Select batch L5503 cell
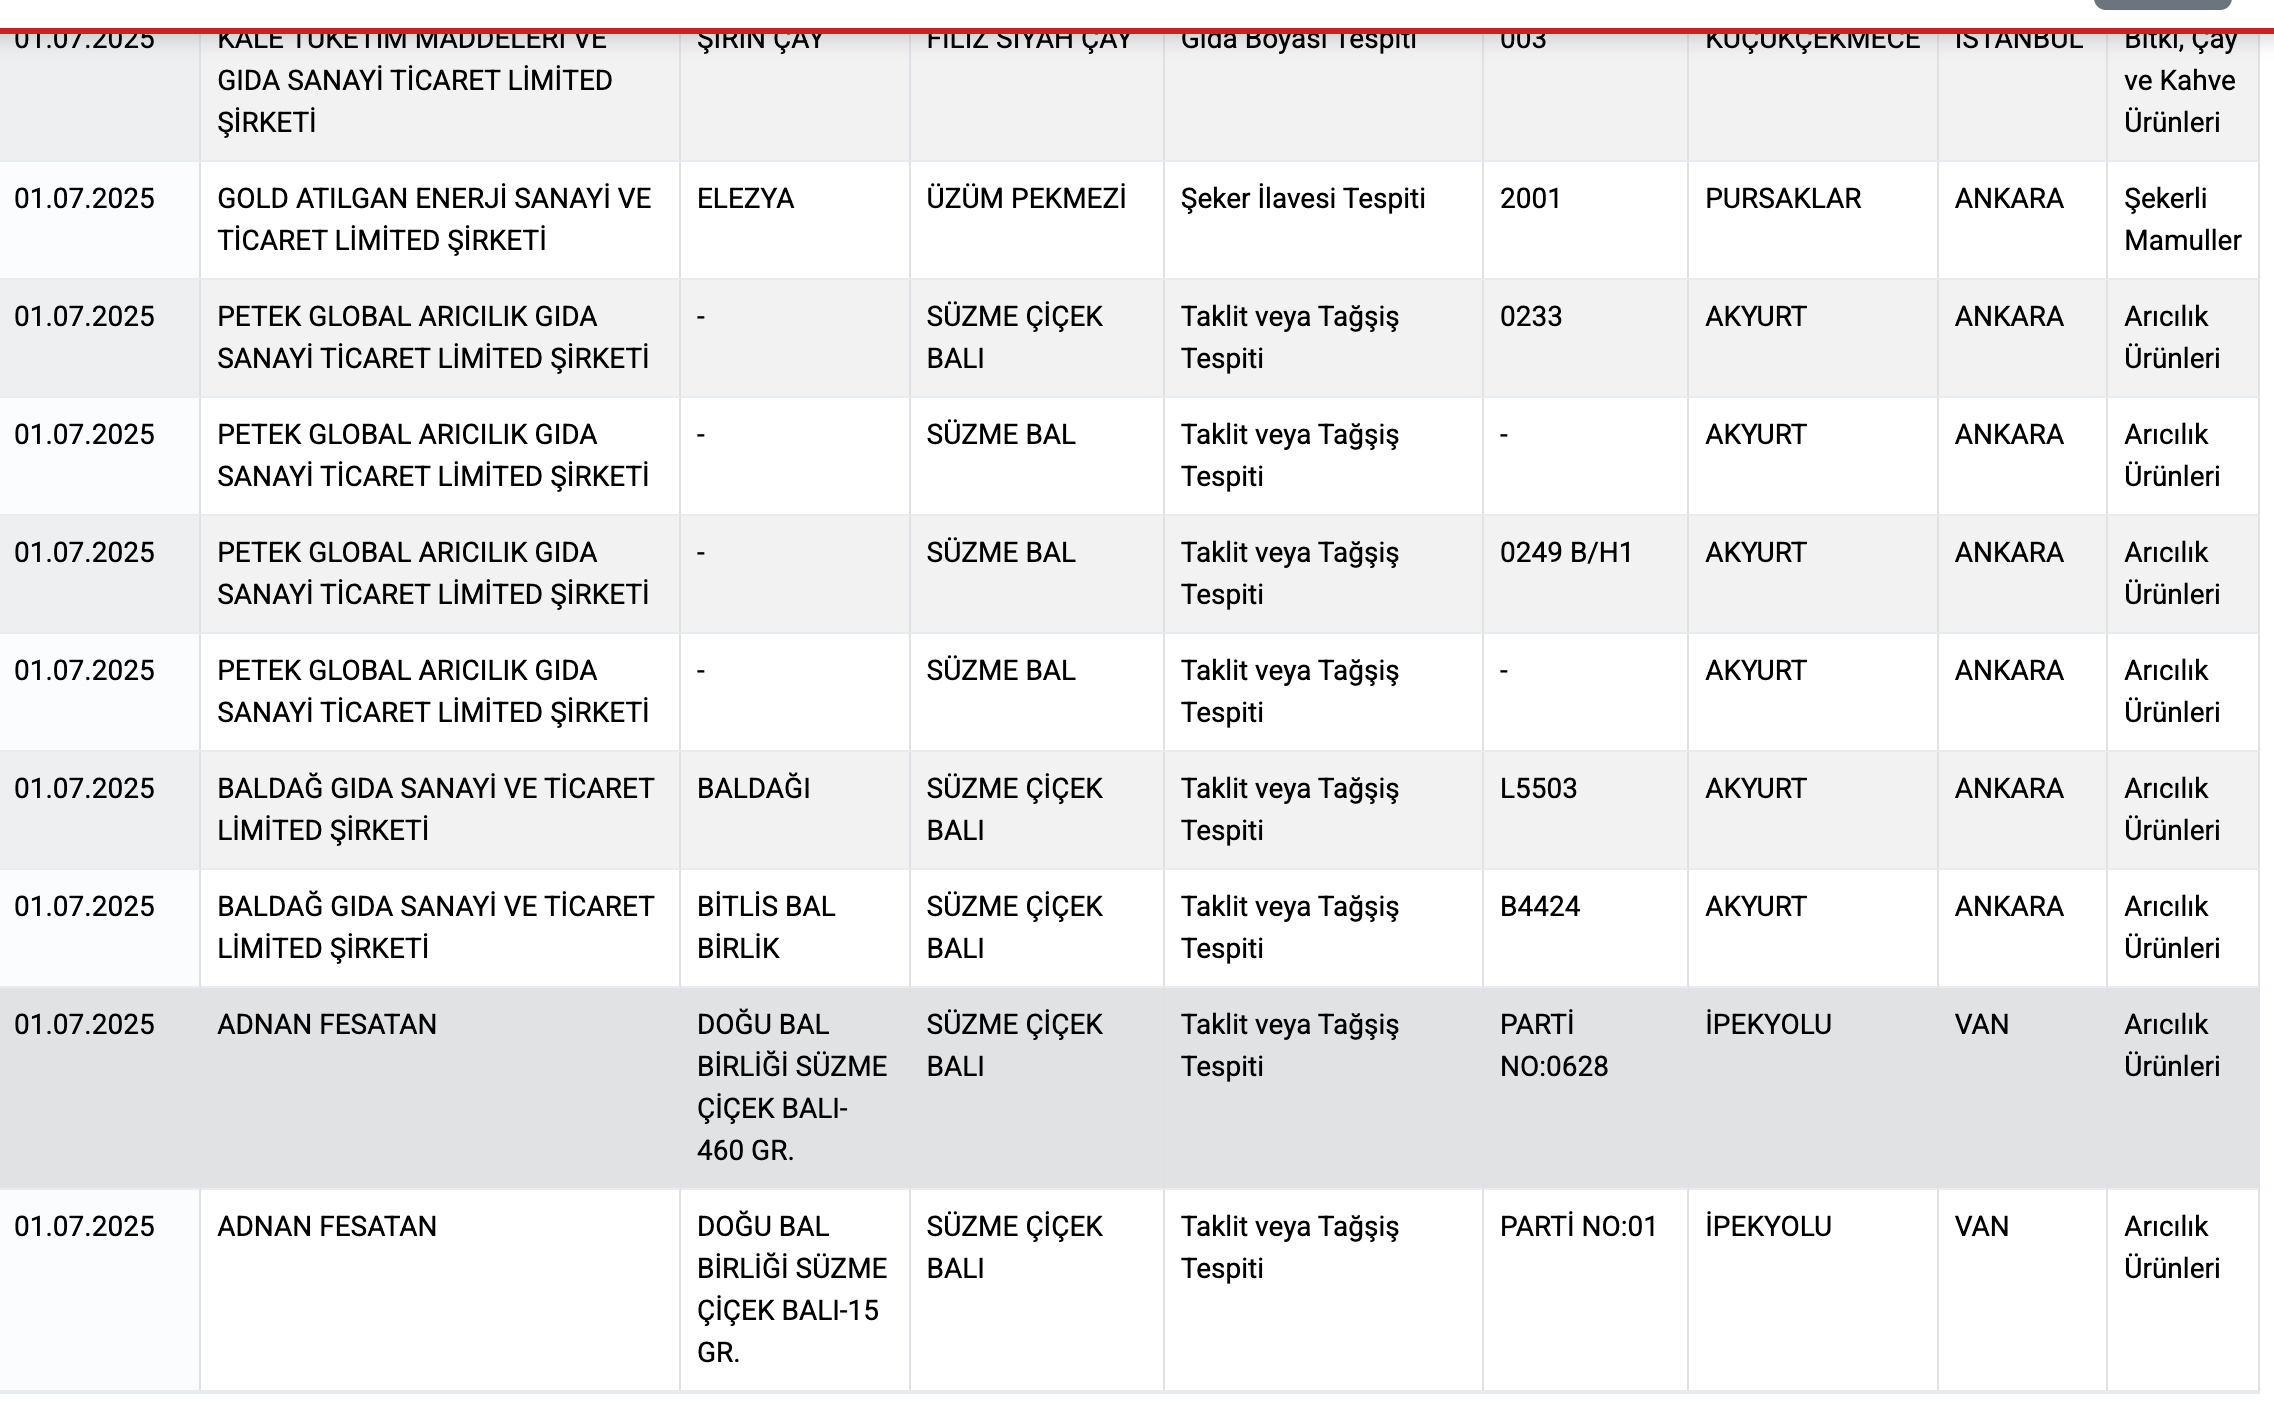Screen dimensions: 2274x1408 point(1586,810)
